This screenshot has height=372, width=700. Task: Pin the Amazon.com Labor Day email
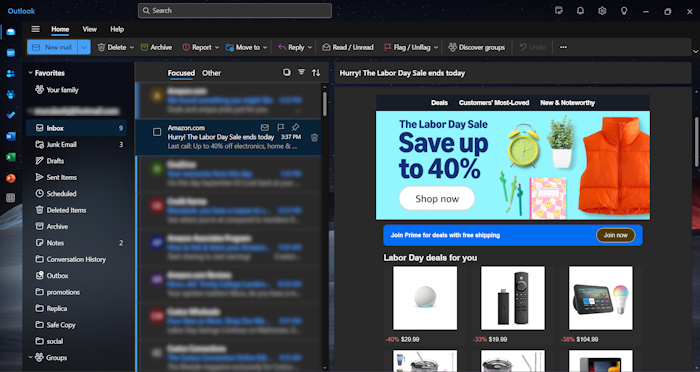[295, 128]
